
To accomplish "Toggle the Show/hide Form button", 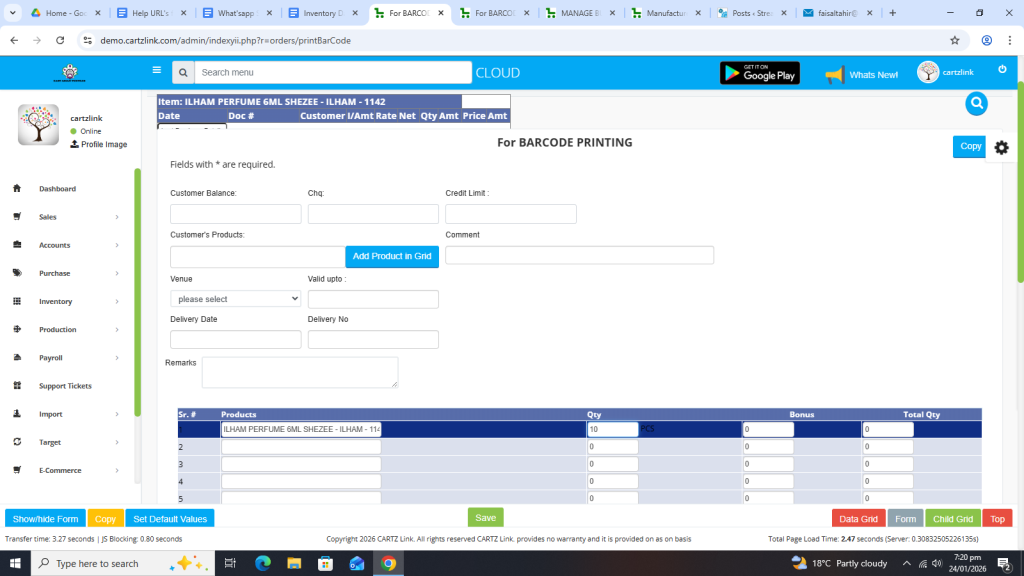I will [x=45, y=519].
